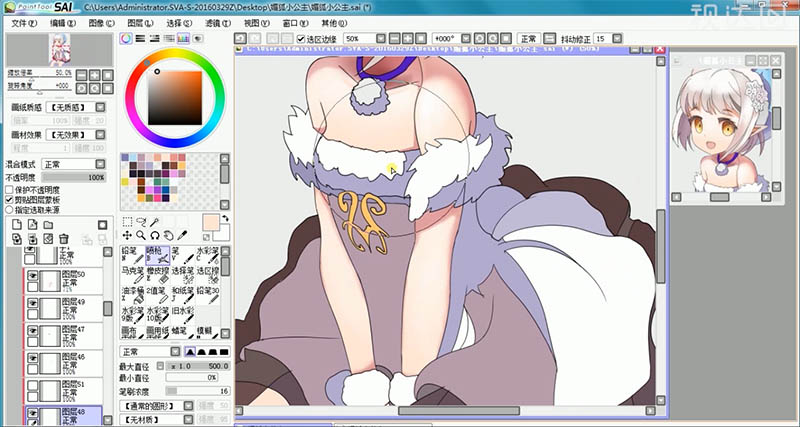Open the 画纸质感 texture dropdown
800x427 pixels.
101,108
